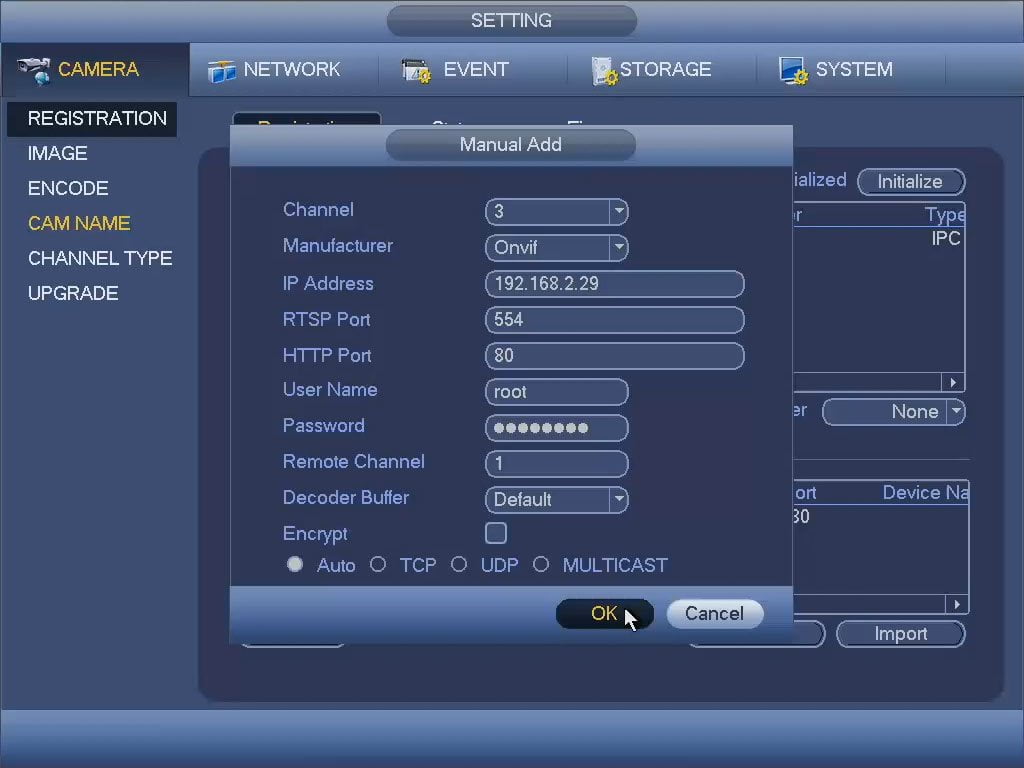Open the NETWORK settings tab

[x=291, y=69]
